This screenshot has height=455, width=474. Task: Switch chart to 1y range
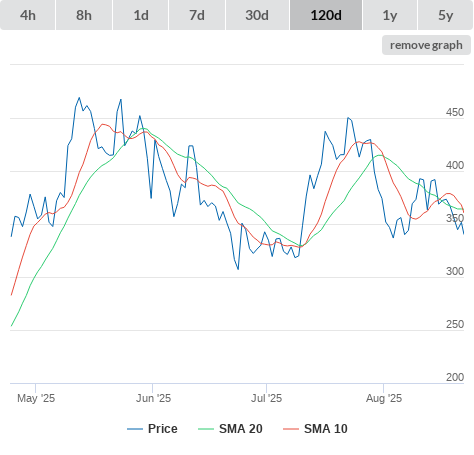[390, 15]
